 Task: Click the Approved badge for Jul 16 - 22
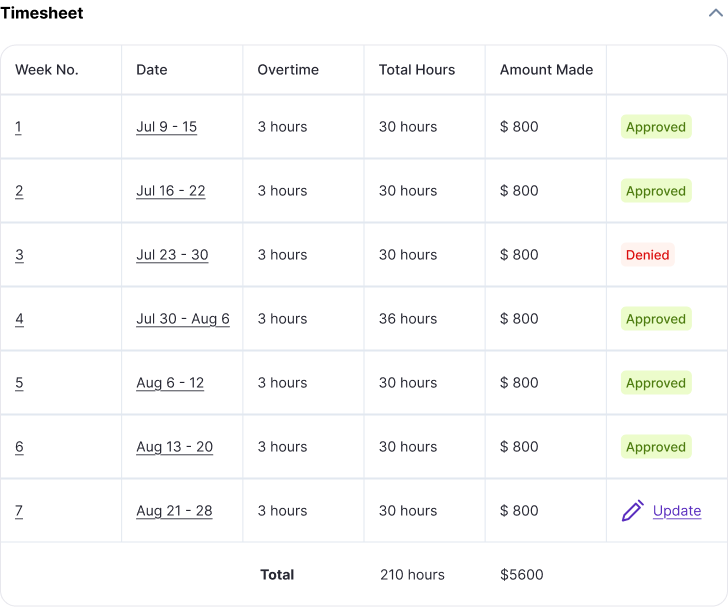click(x=656, y=191)
